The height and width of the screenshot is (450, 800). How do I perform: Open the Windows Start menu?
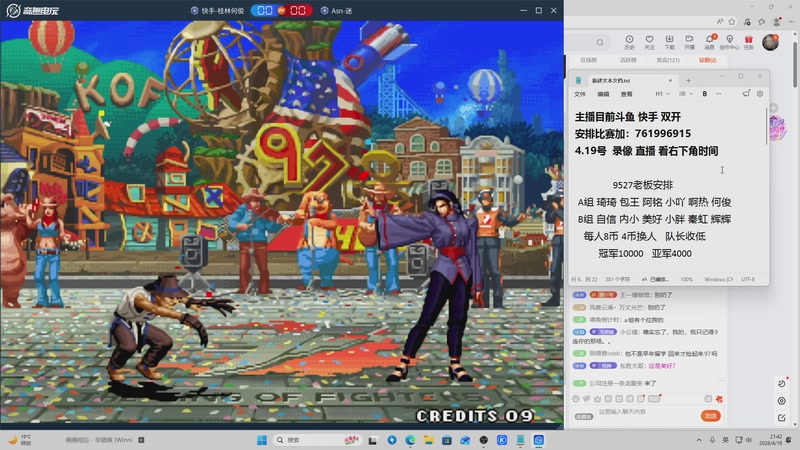262,440
